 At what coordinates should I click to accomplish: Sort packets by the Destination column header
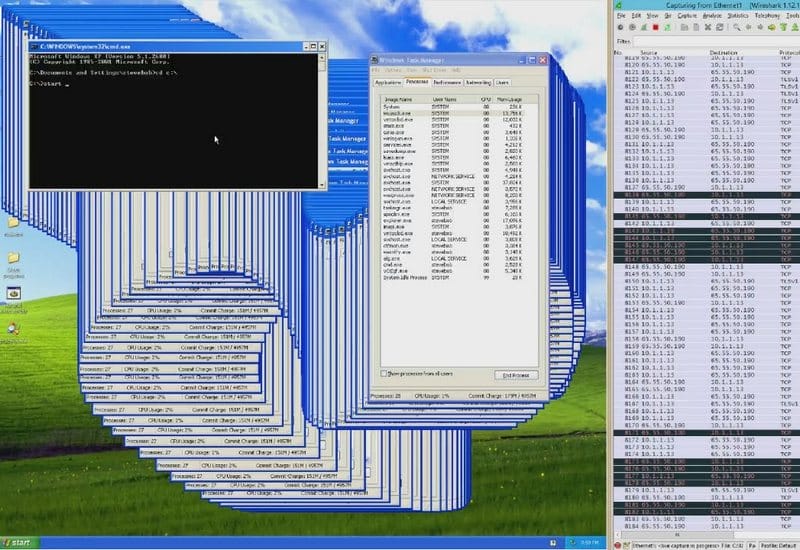[x=725, y=52]
